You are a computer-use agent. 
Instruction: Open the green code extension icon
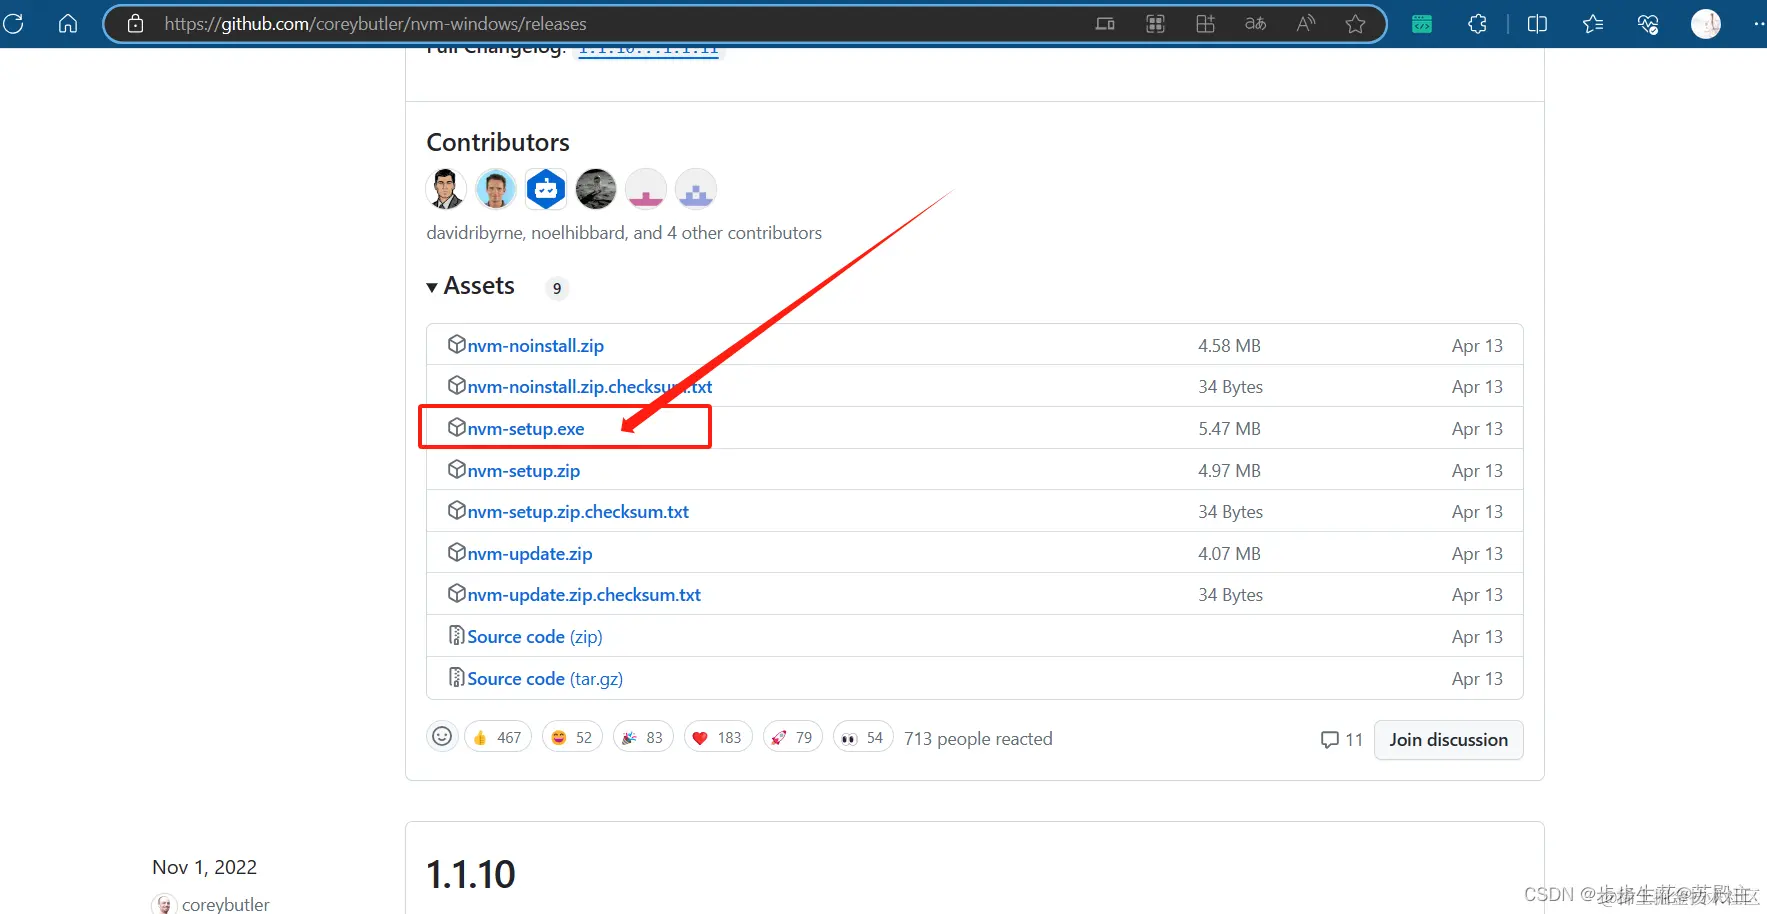[x=1422, y=23]
